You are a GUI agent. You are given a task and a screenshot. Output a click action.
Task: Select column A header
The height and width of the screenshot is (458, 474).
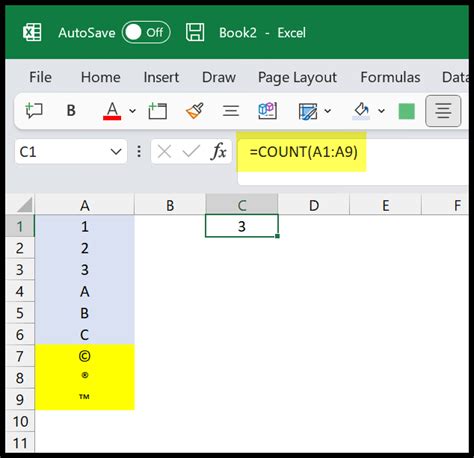pyautogui.click(x=85, y=205)
